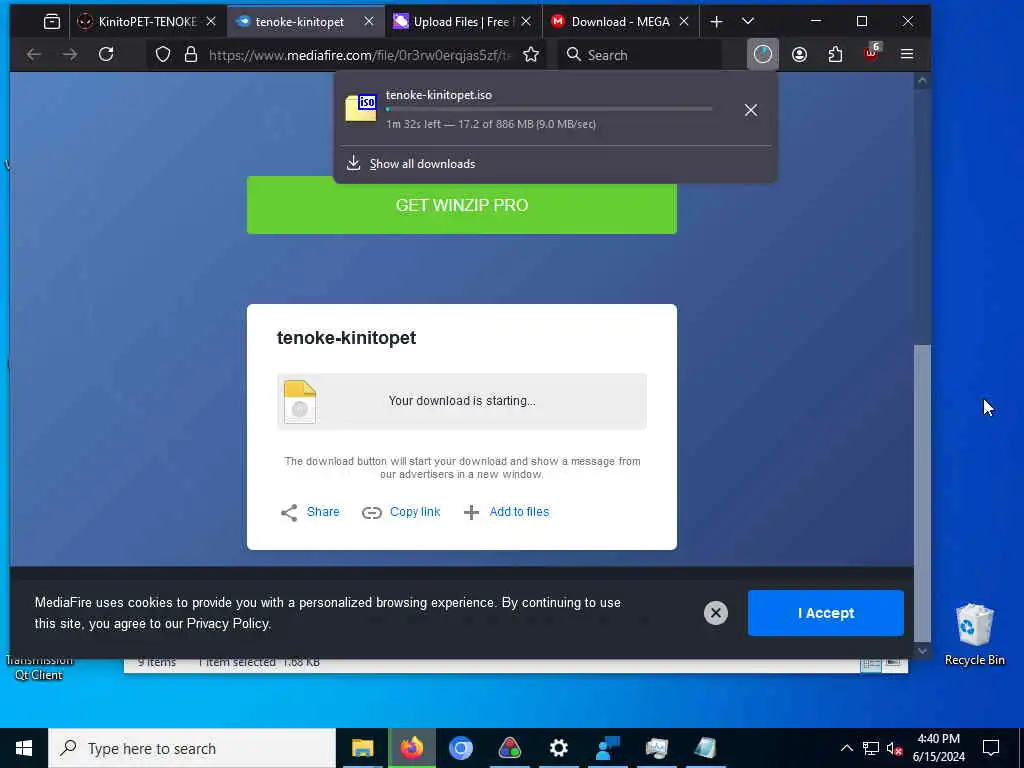Screen dimensions: 1024x768
Task: View site security padlock info
Action: tap(191, 54)
